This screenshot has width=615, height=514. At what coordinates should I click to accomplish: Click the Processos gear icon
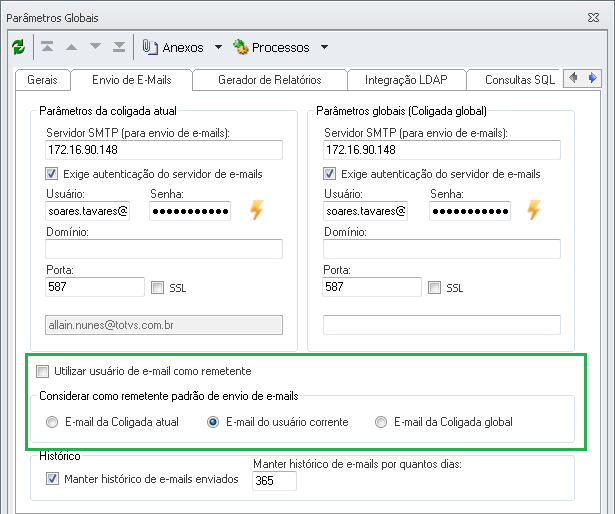[240, 47]
